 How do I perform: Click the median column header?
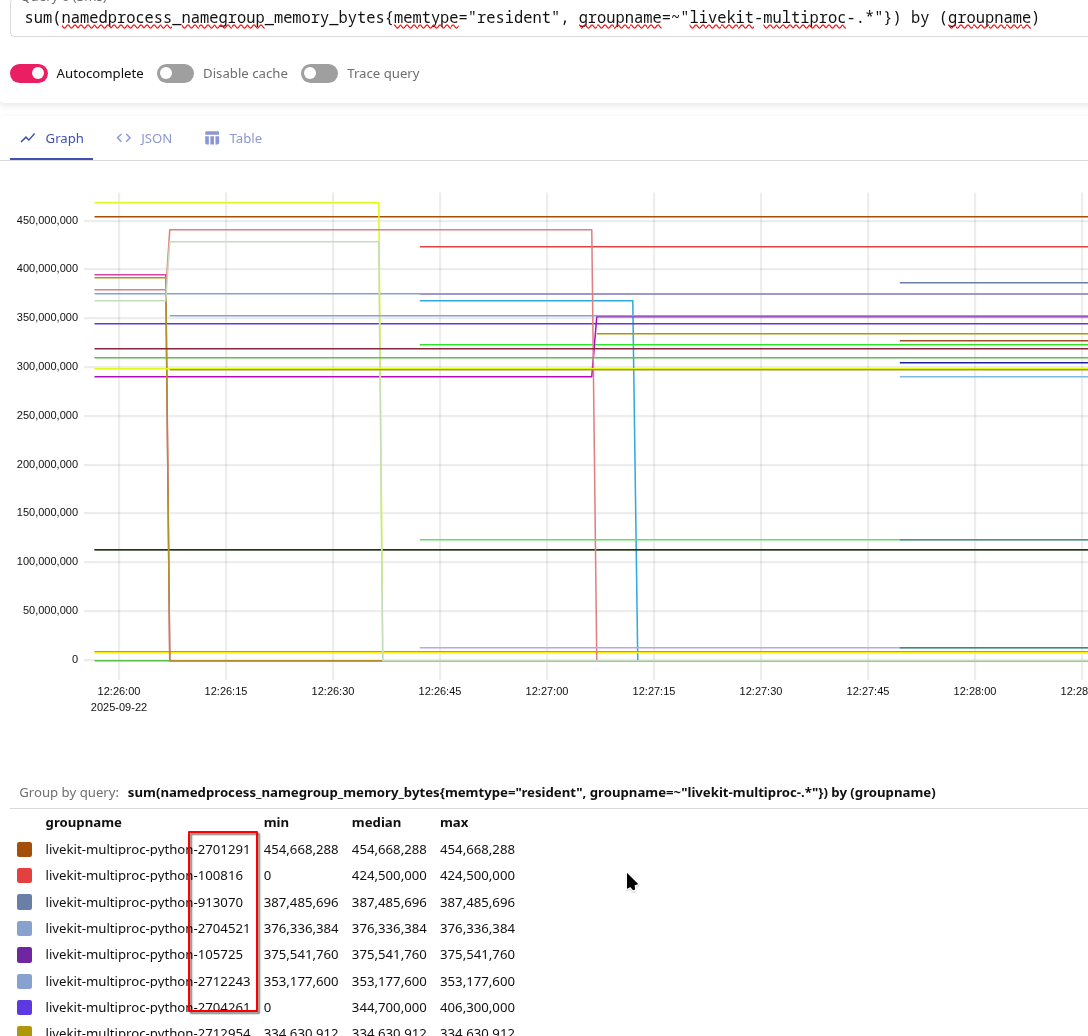(x=376, y=822)
